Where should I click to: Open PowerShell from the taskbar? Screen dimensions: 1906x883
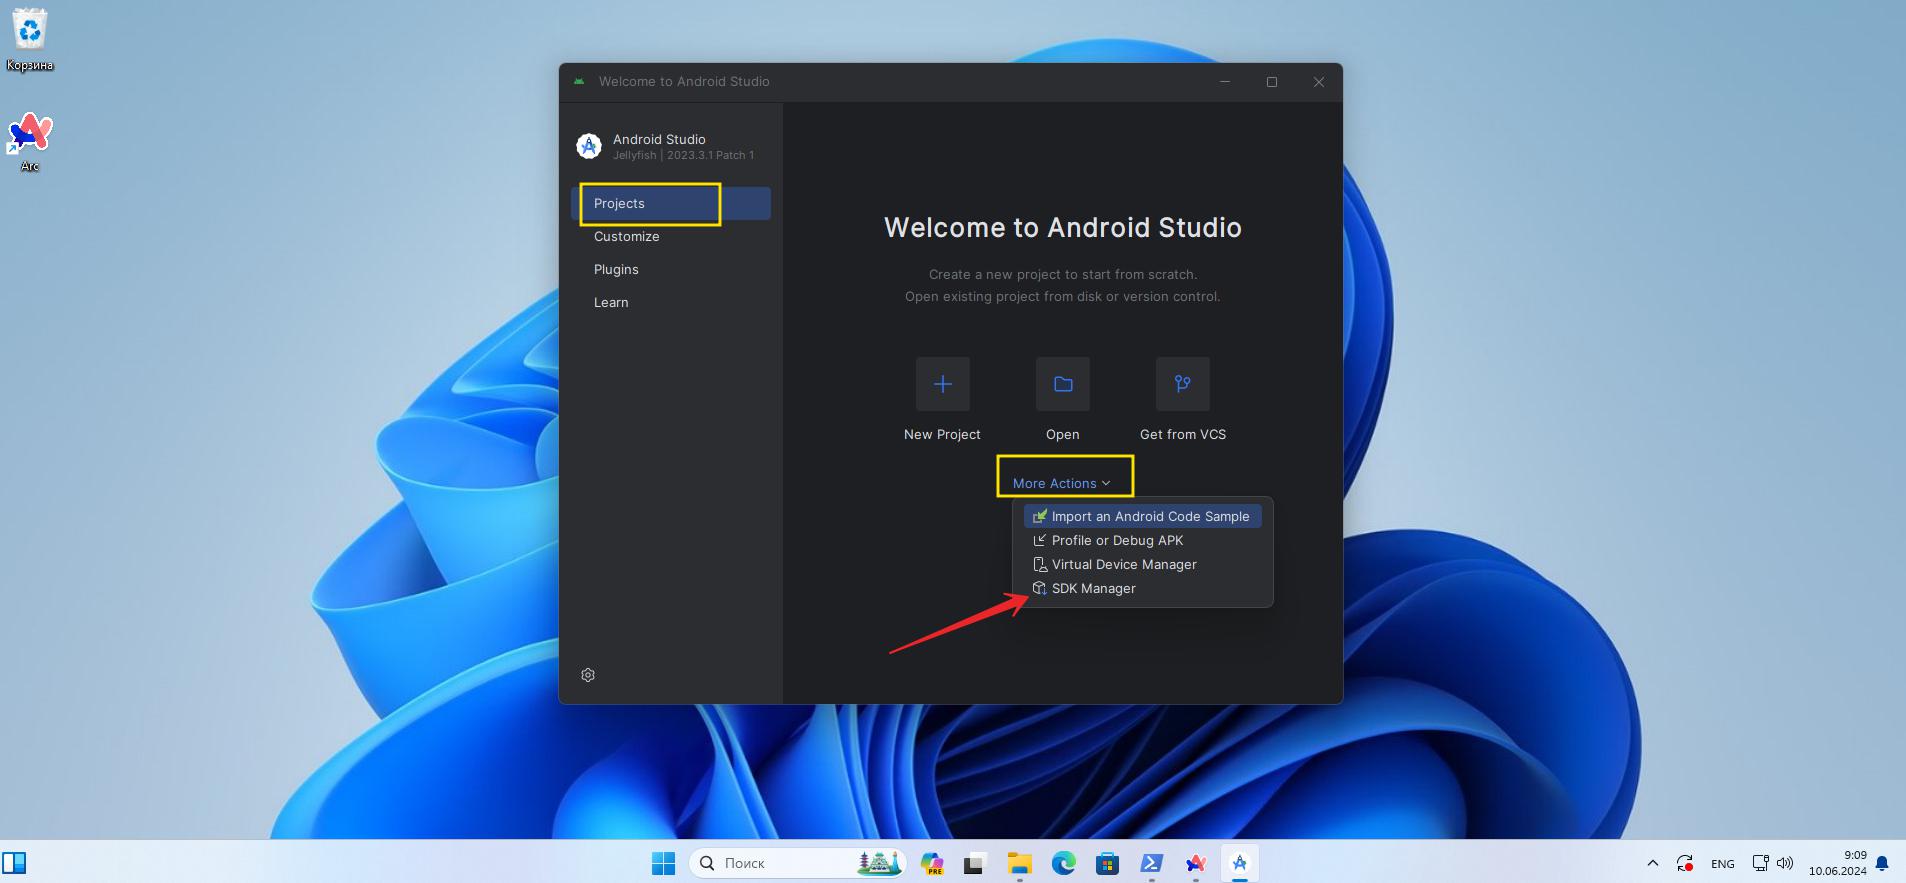click(x=1151, y=863)
